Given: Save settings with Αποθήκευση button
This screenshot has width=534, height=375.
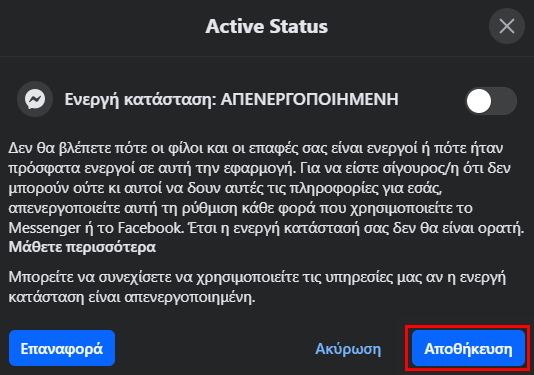Looking at the screenshot, I should click(x=468, y=348).
